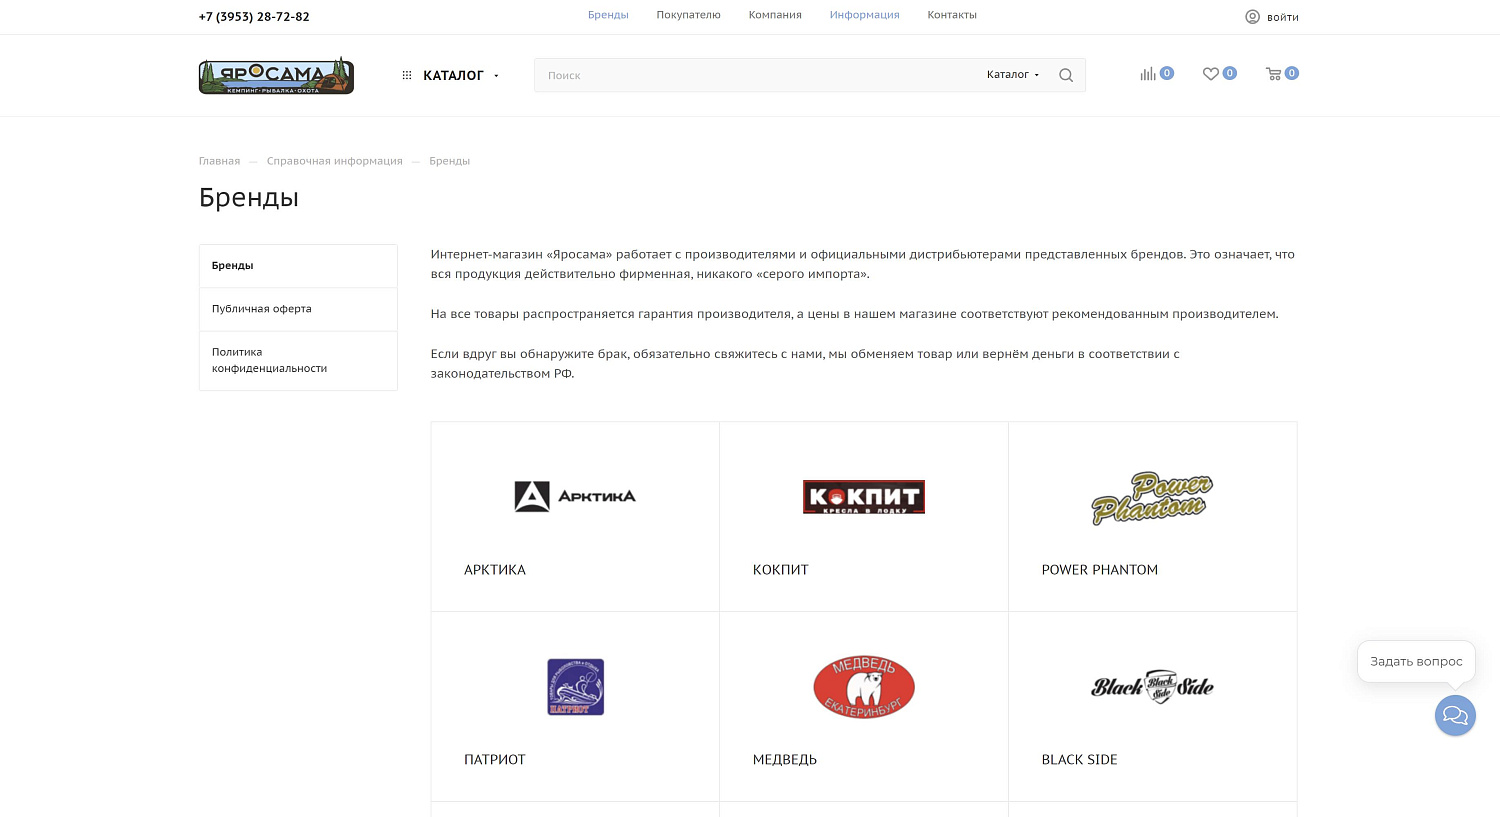The width and height of the screenshot is (1500, 817).
Task: Open the search scope Каталог dropdown
Action: [x=1012, y=75]
